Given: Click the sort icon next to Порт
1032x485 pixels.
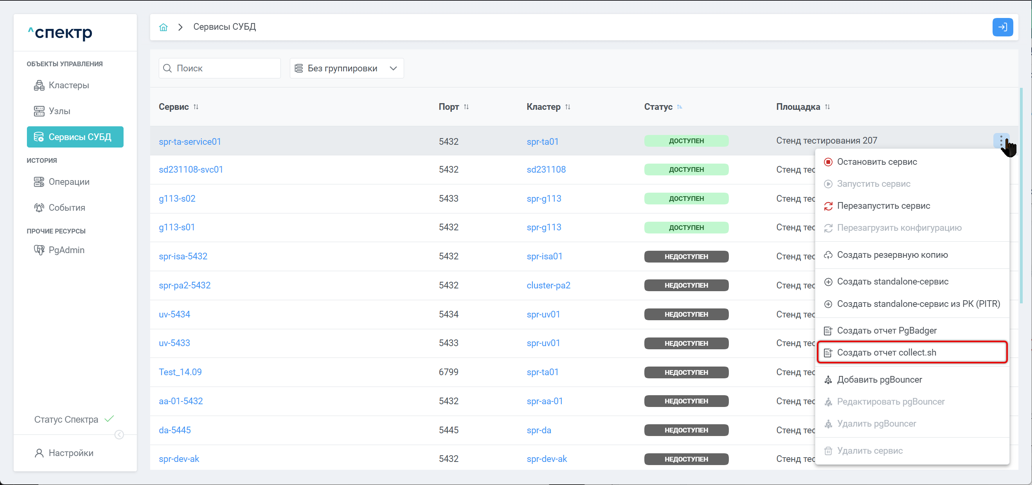Looking at the screenshot, I should (466, 107).
